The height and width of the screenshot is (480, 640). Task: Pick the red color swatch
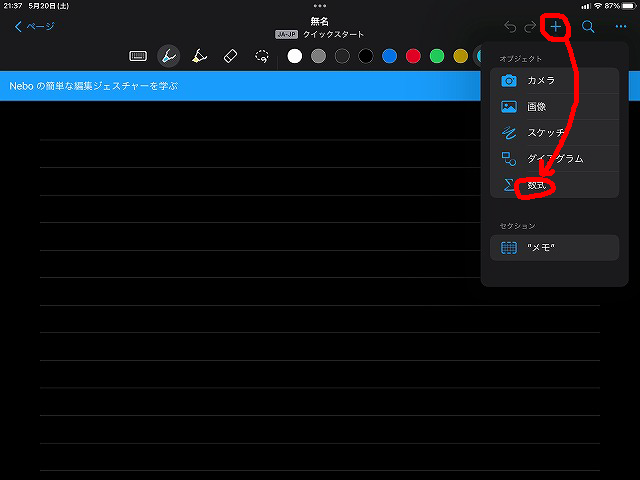[413, 56]
